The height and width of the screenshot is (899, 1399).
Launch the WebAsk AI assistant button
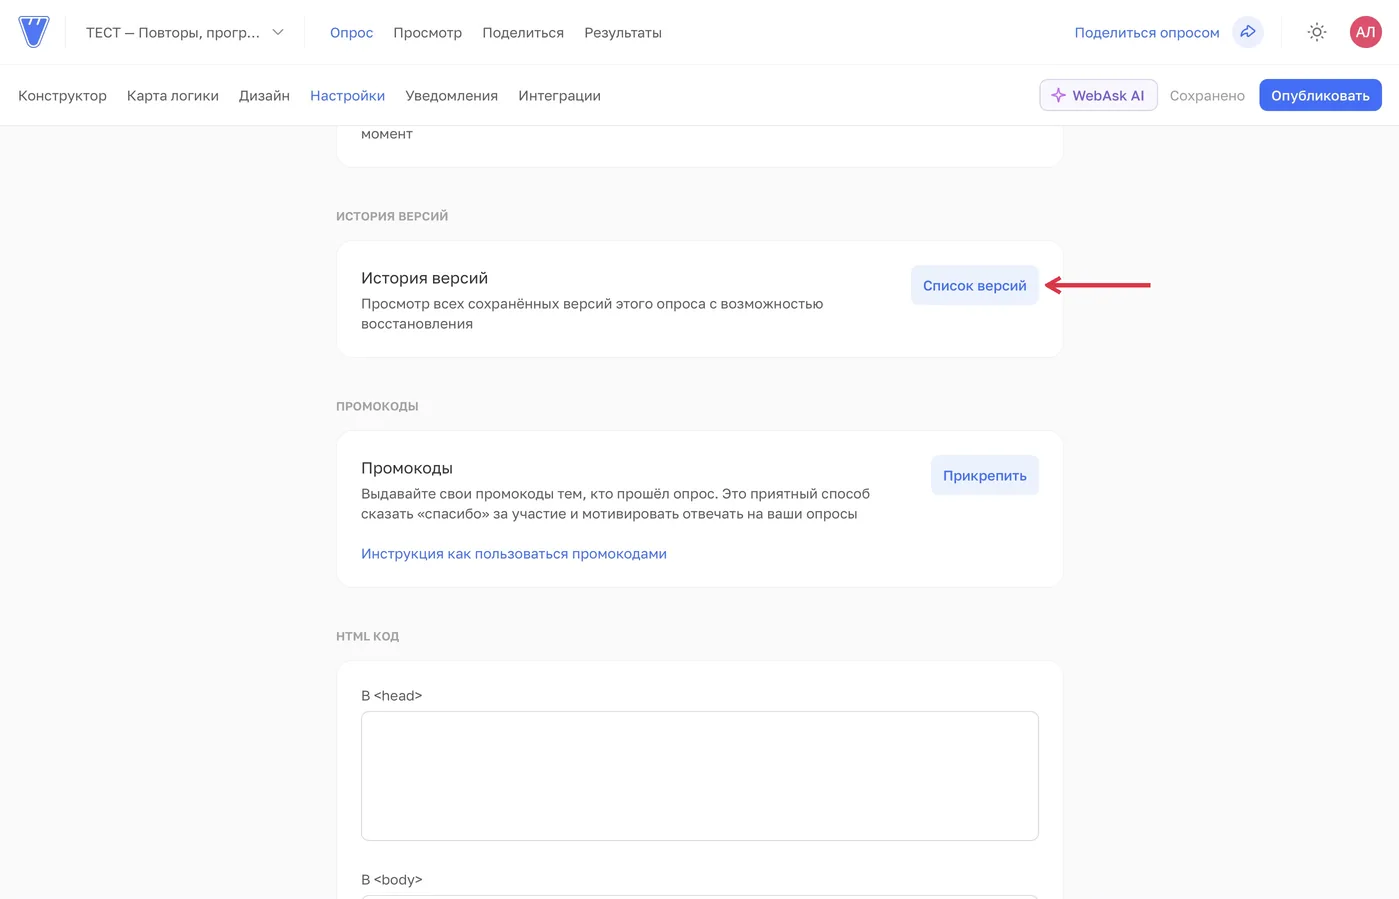(x=1098, y=95)
